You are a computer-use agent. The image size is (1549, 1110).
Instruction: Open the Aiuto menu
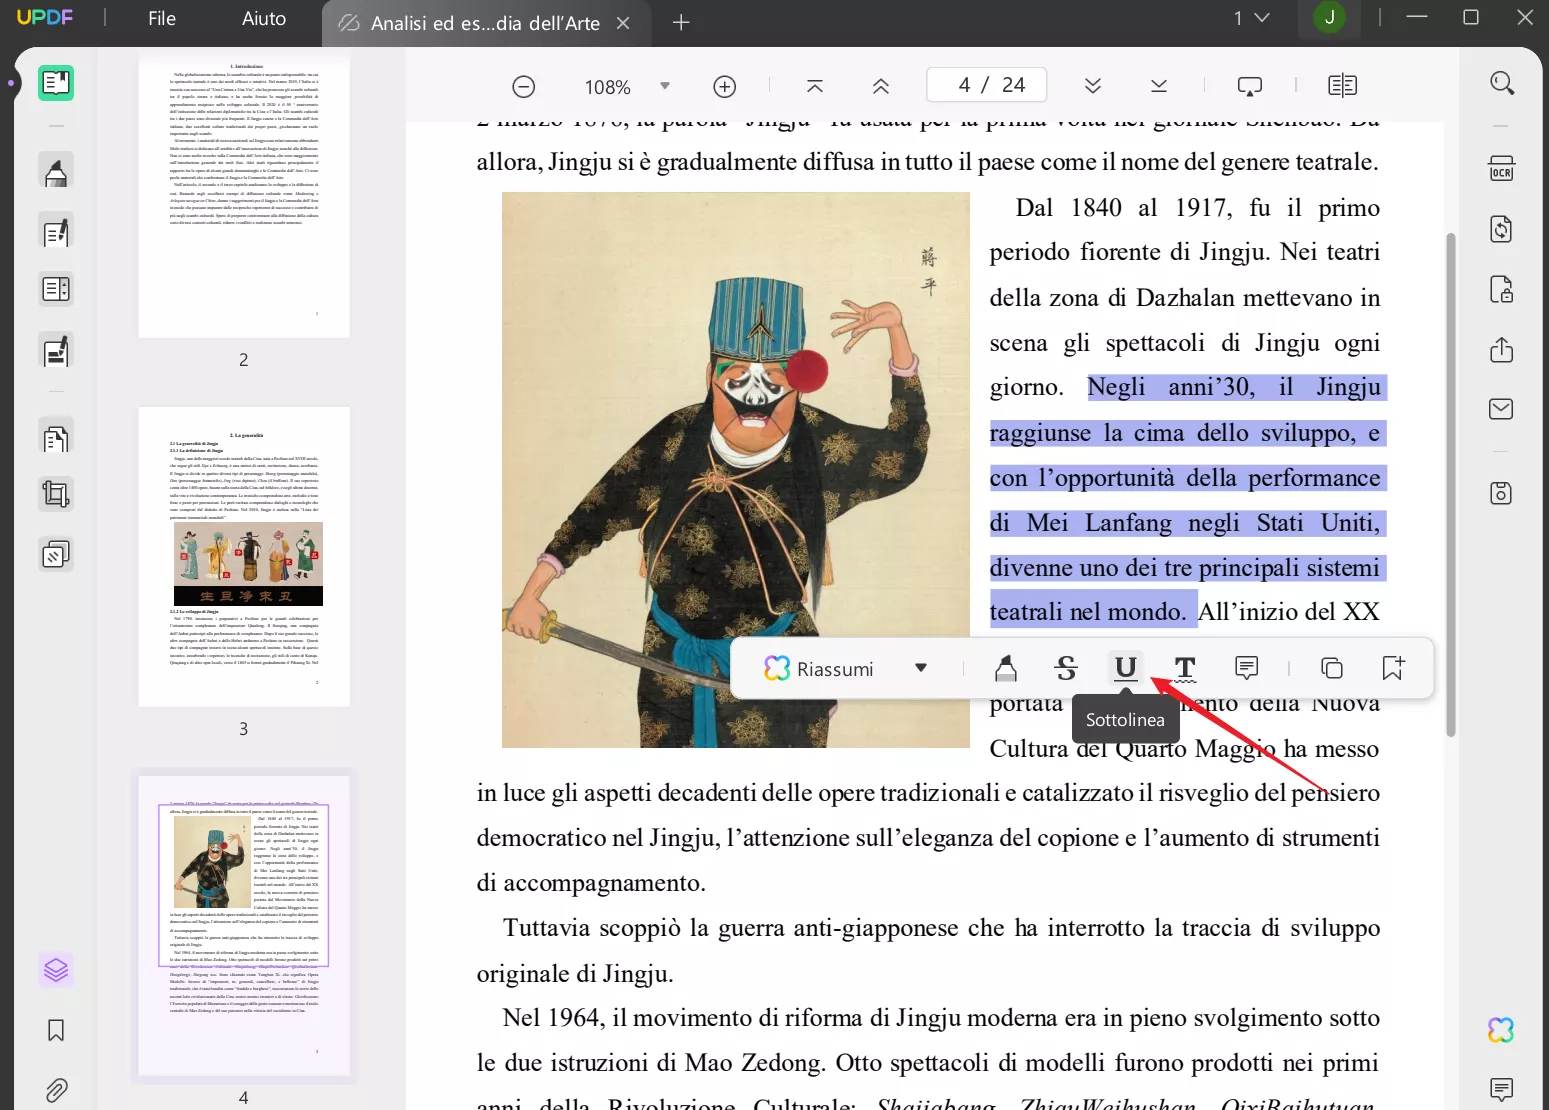point(264,18)
